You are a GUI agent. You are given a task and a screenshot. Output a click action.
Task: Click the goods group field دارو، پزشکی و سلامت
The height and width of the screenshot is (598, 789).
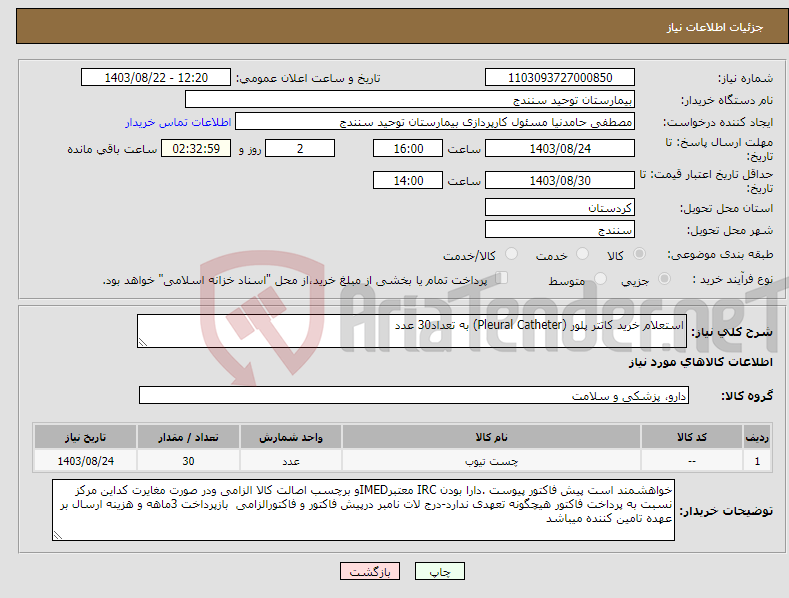pos(414,395)
